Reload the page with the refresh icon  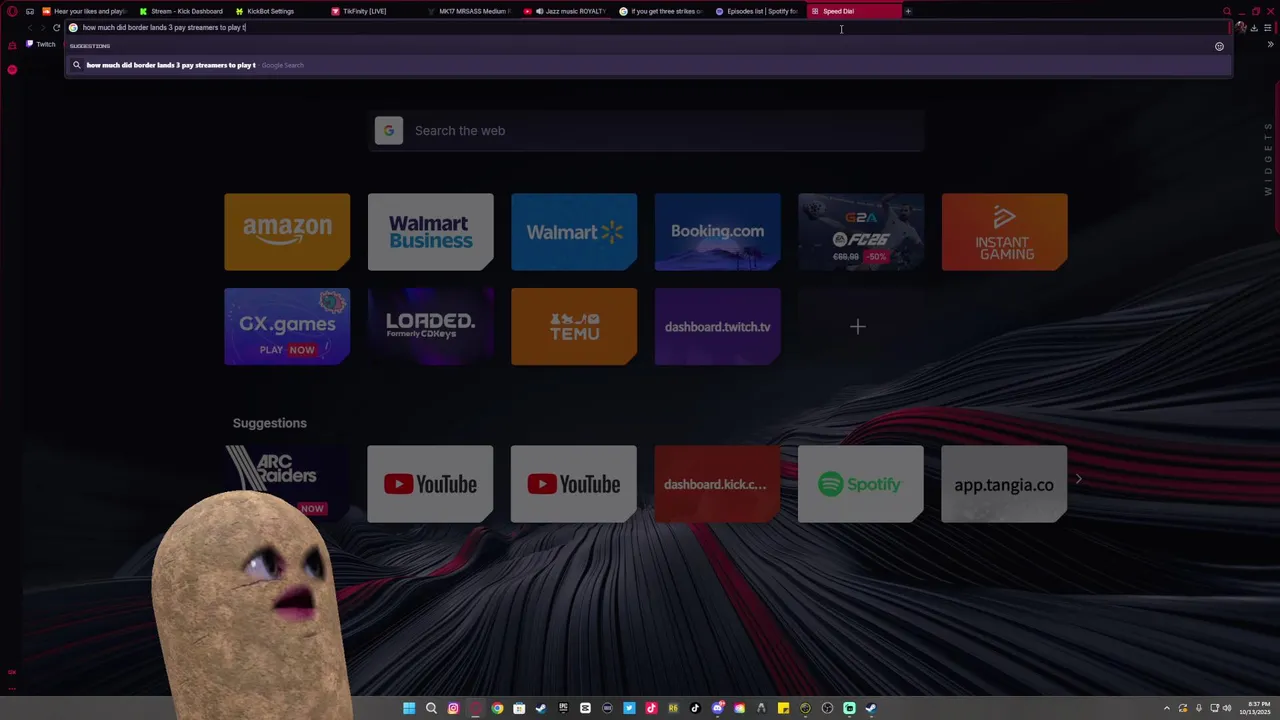56,27
